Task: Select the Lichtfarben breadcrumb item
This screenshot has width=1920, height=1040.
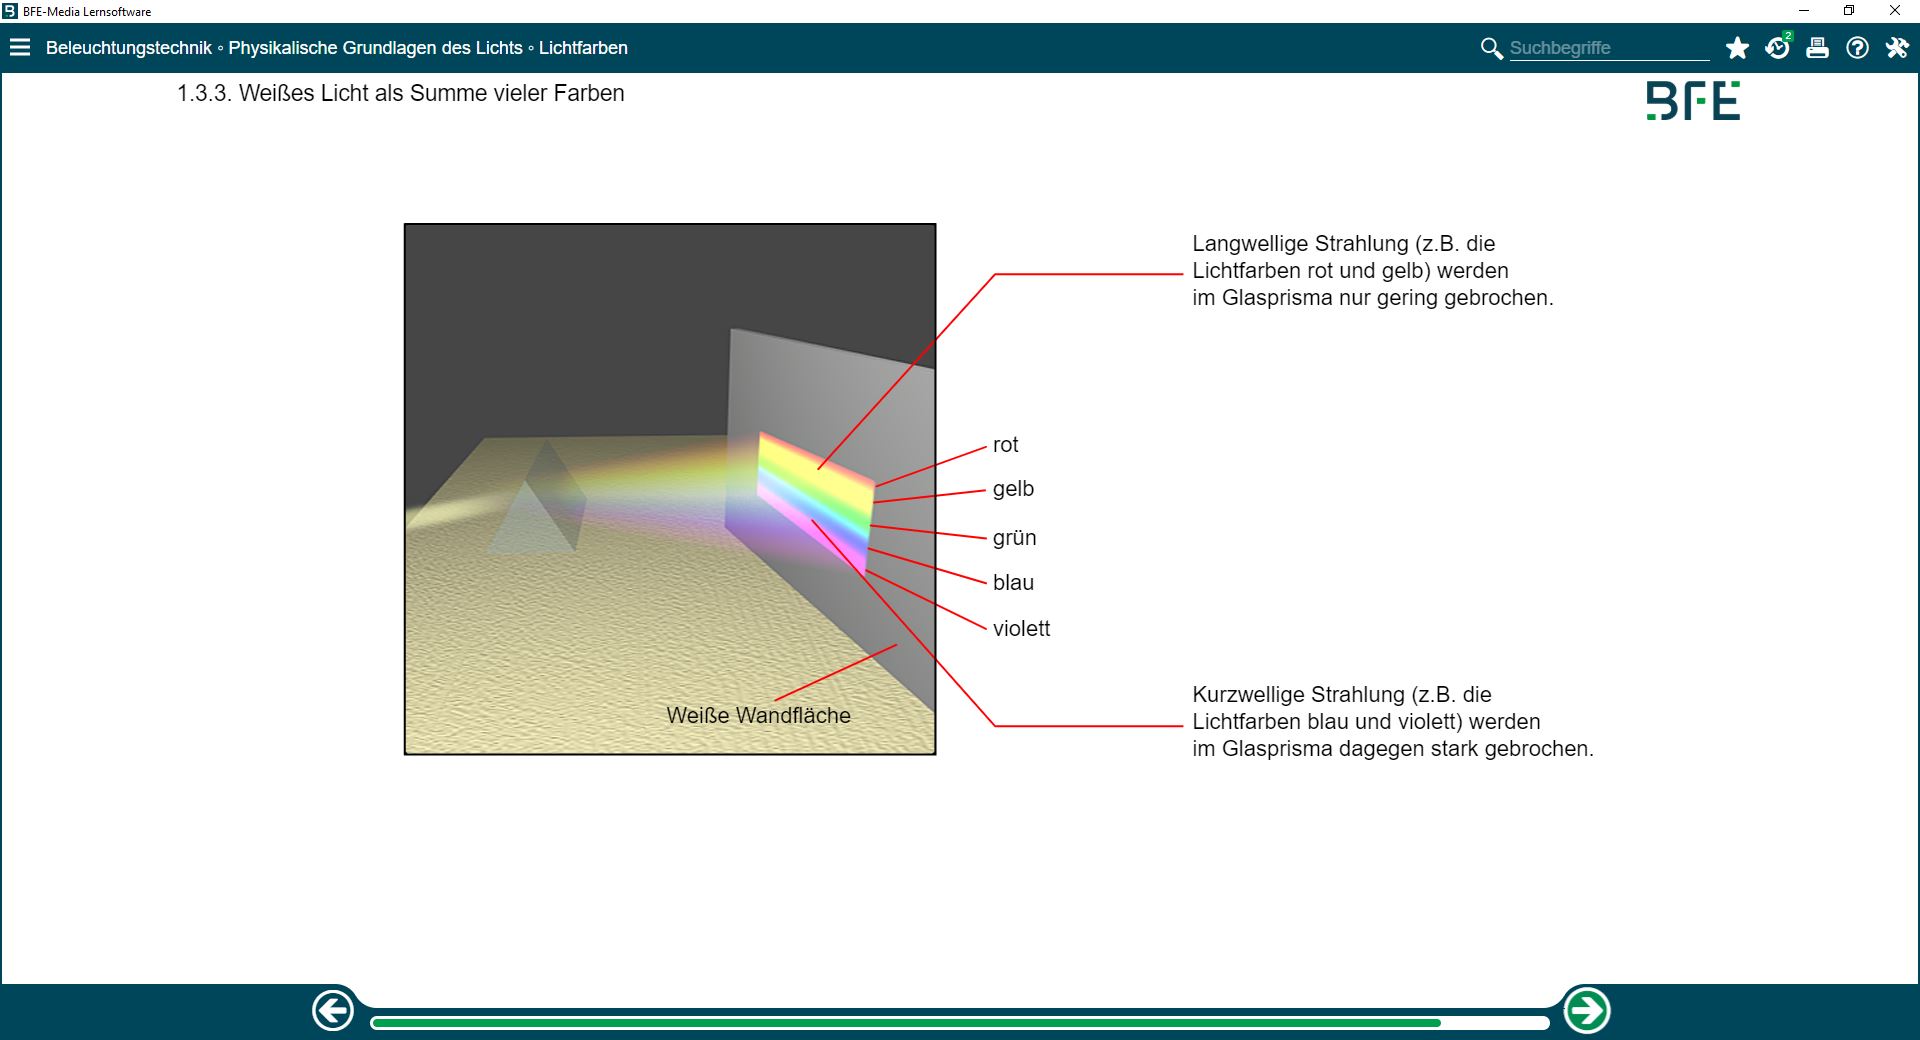Action: coord(583,48)
